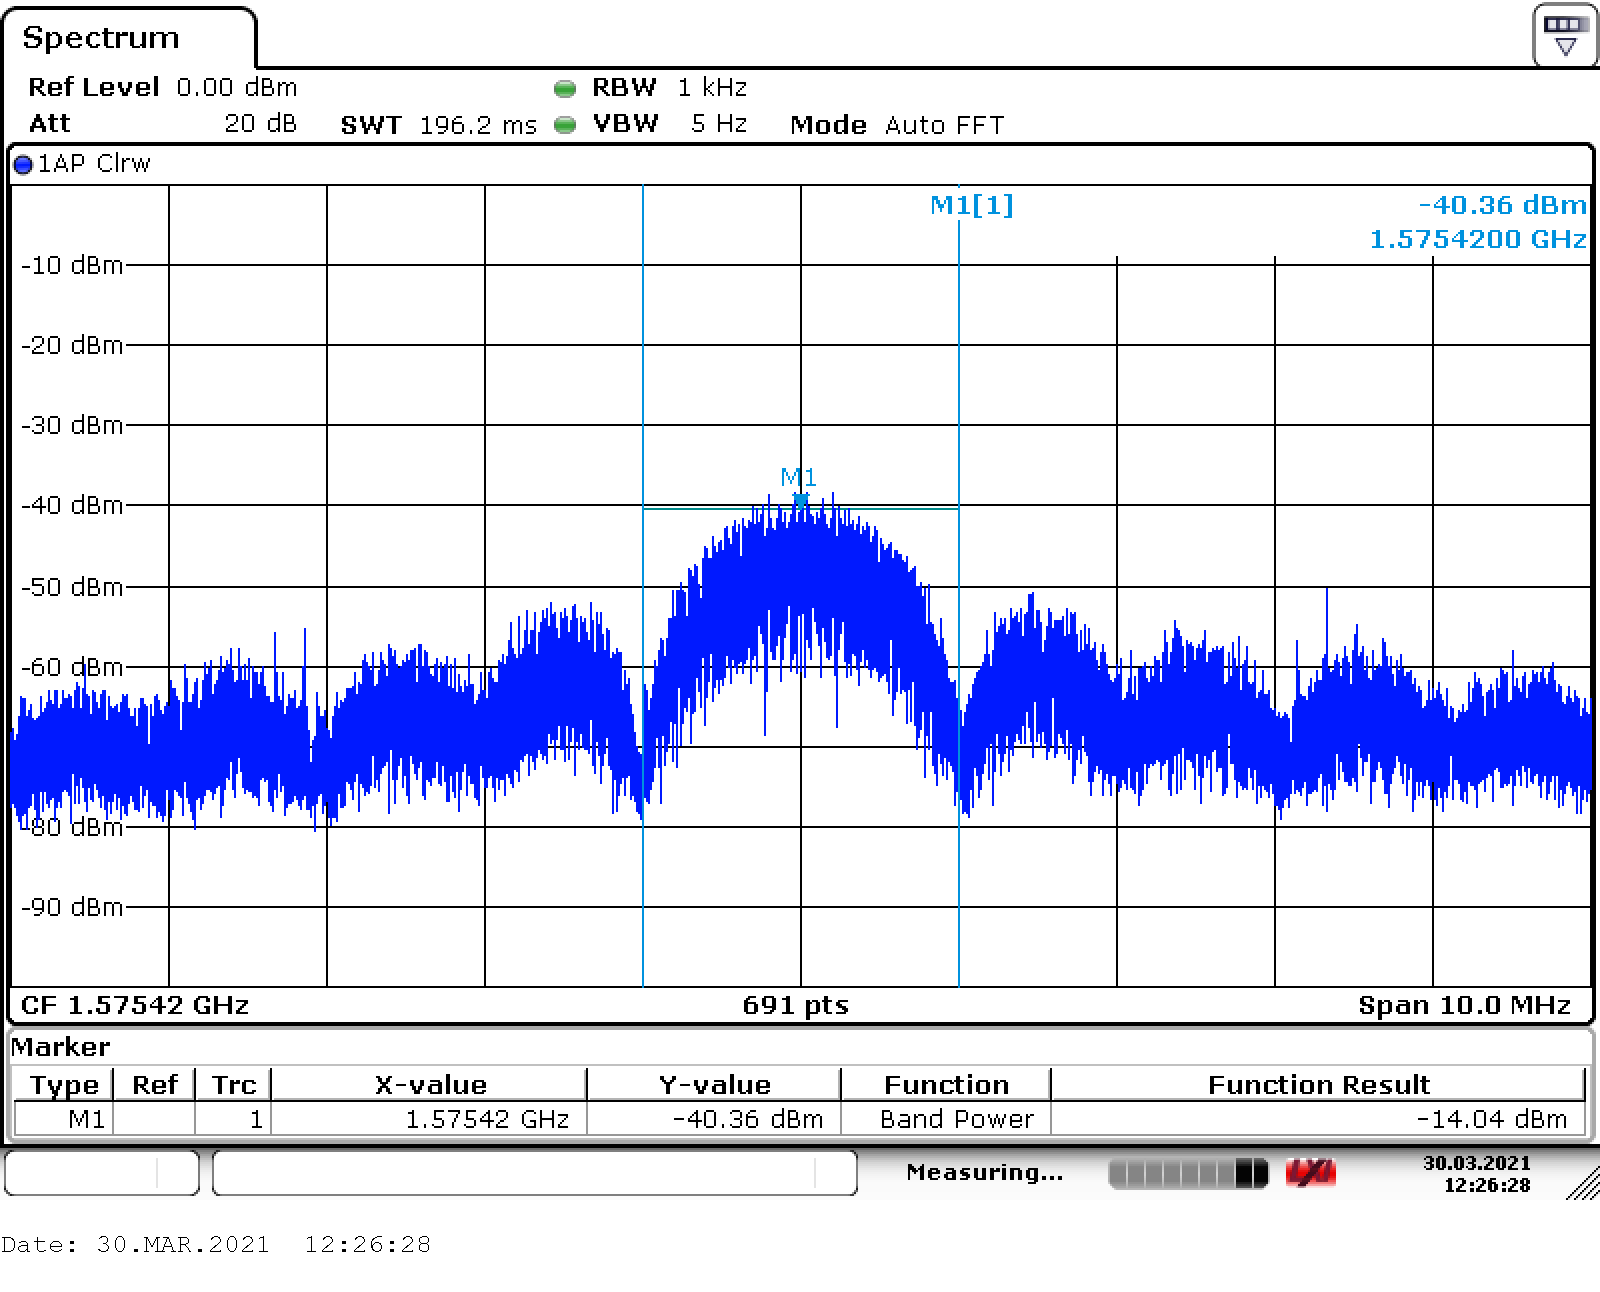Click the X-value column header
The image size is (1600, 1292).
click(430, 1085)
